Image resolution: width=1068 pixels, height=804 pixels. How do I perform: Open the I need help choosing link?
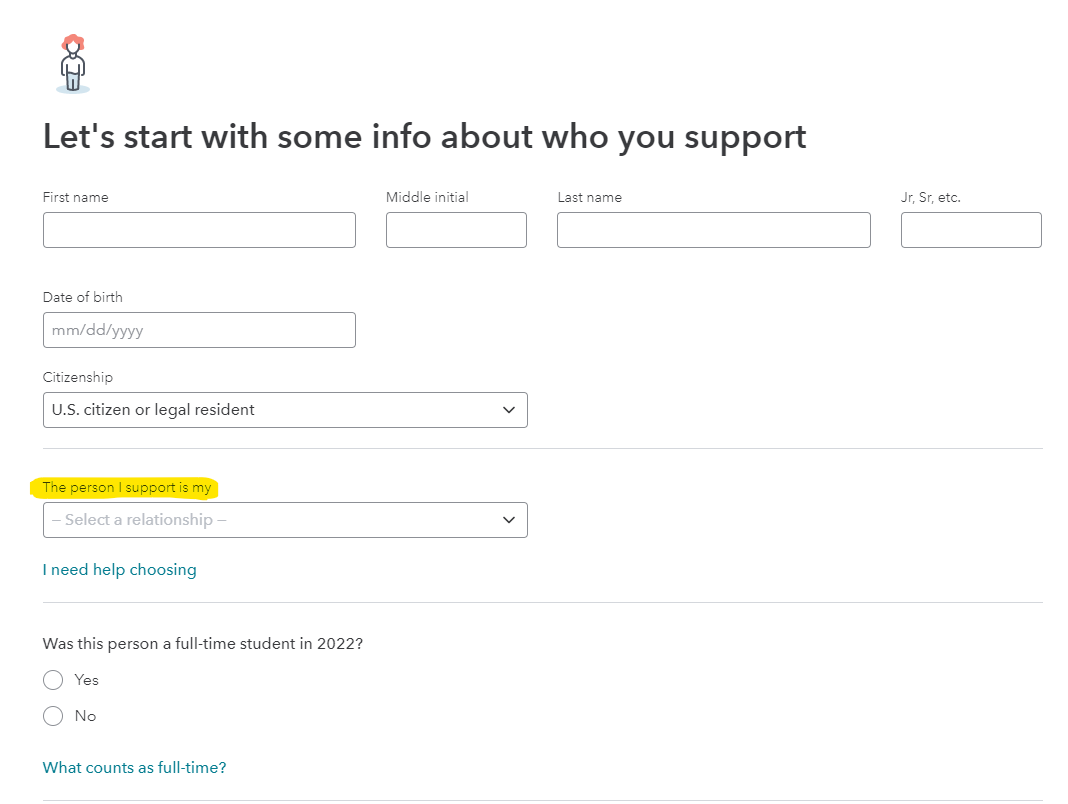click(119, 570)
